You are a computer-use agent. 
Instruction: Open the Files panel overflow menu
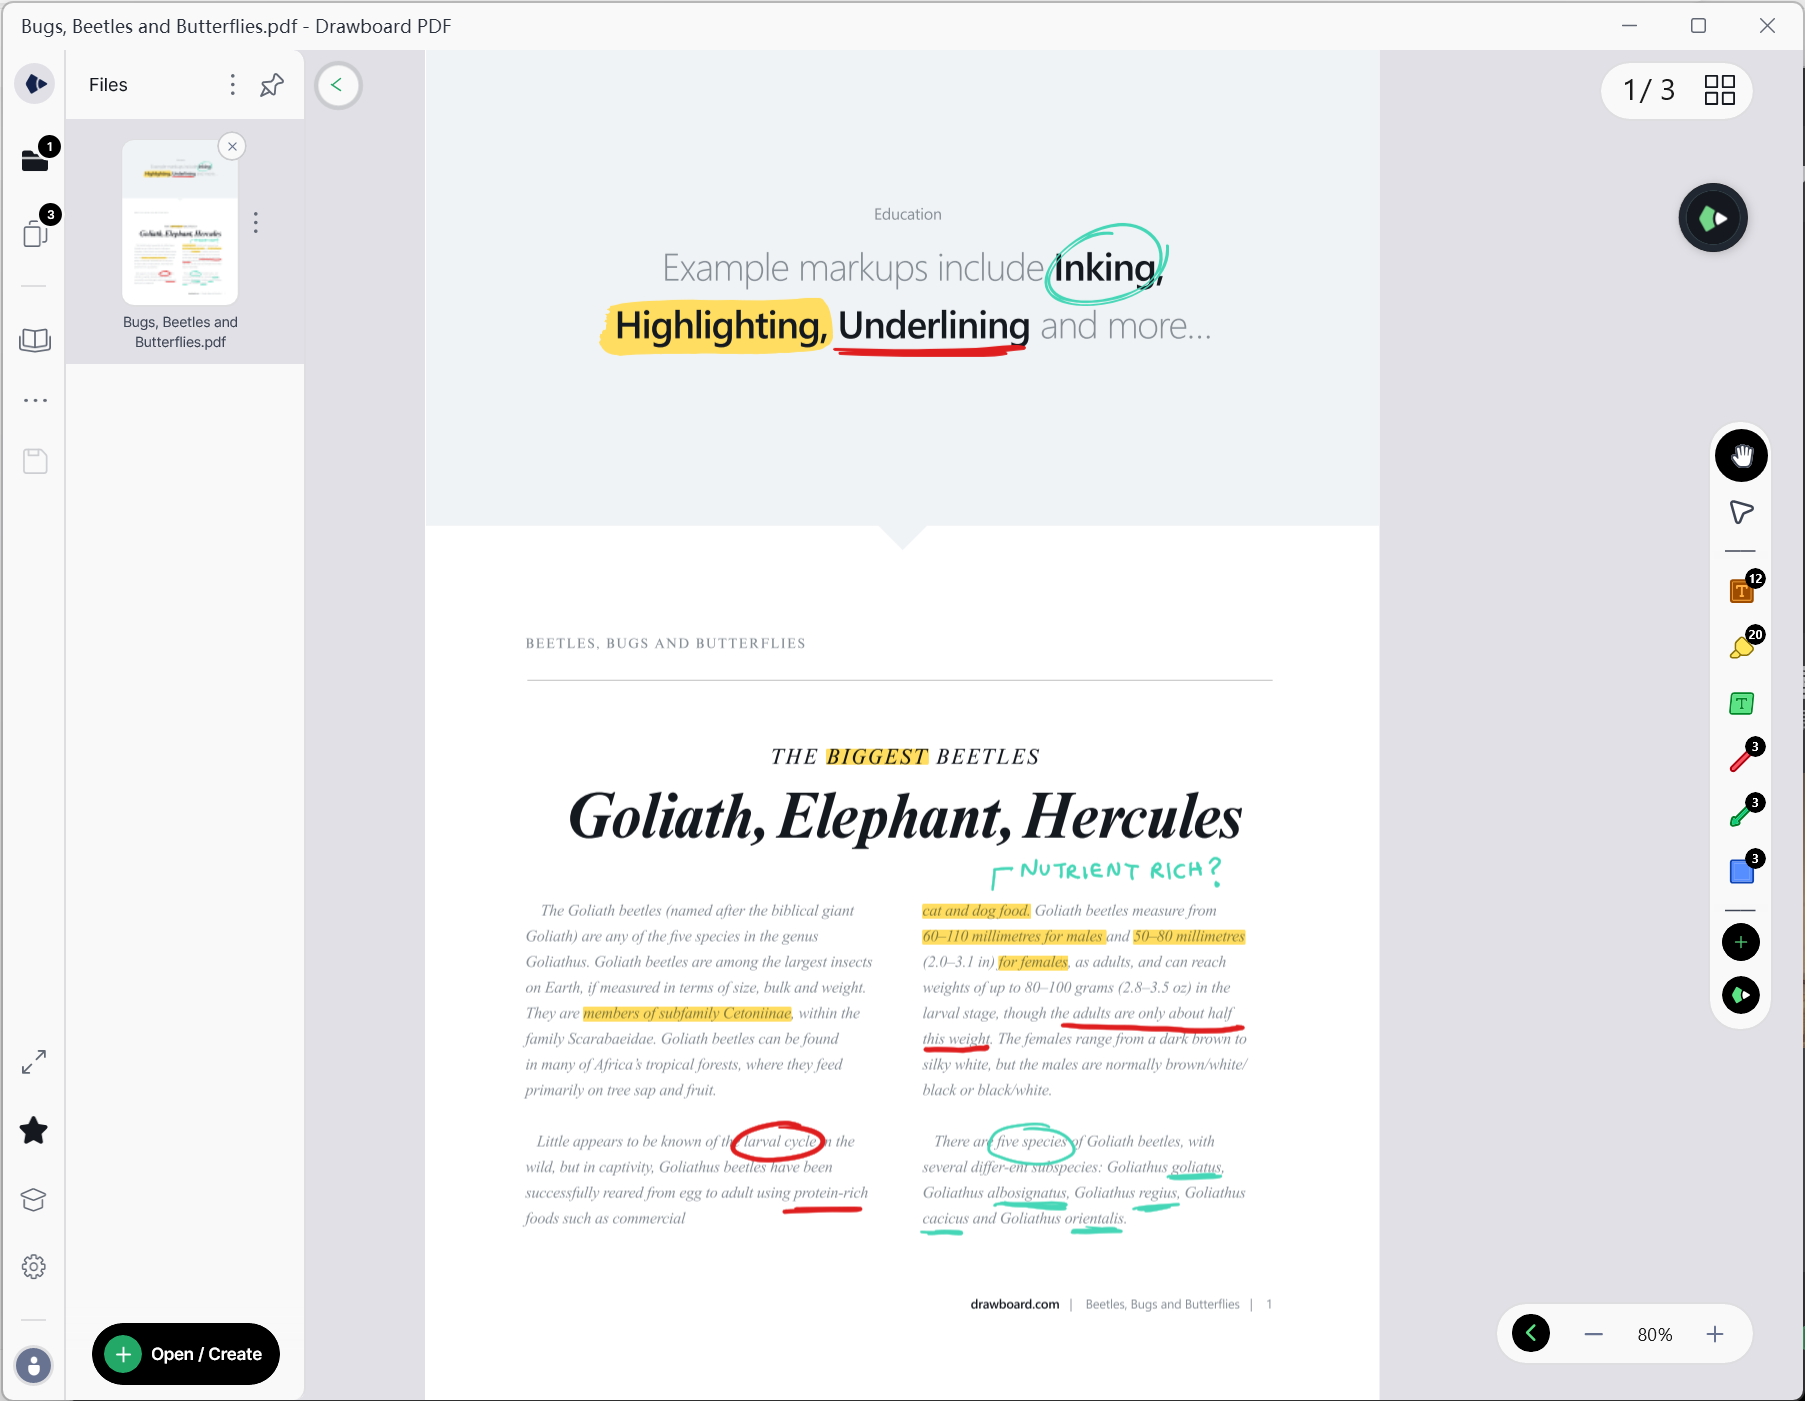point(232,85)
